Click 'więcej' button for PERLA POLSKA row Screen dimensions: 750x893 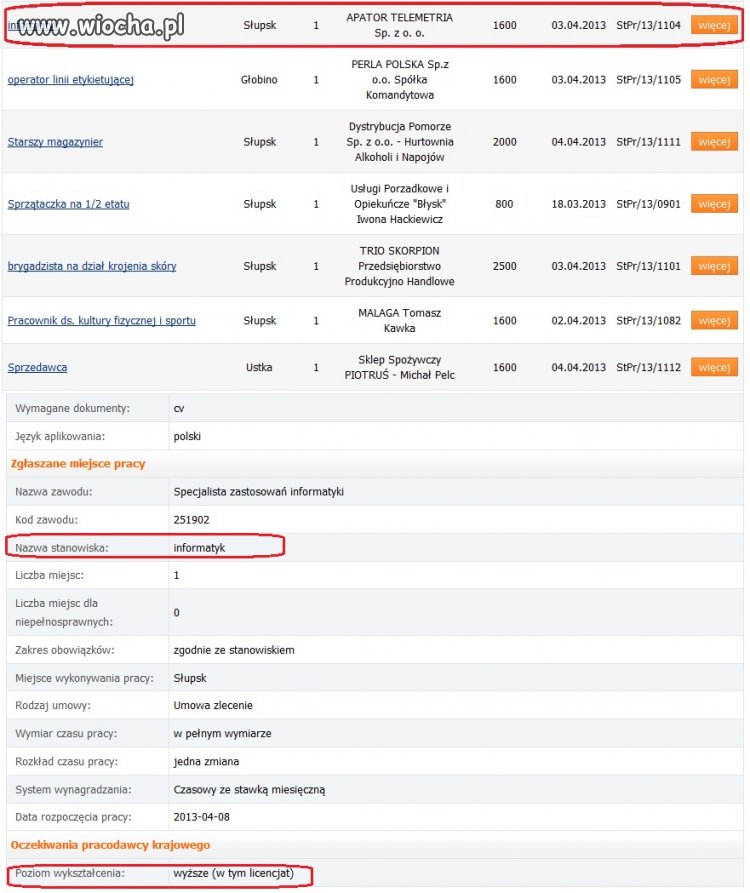tap(714, 80)
